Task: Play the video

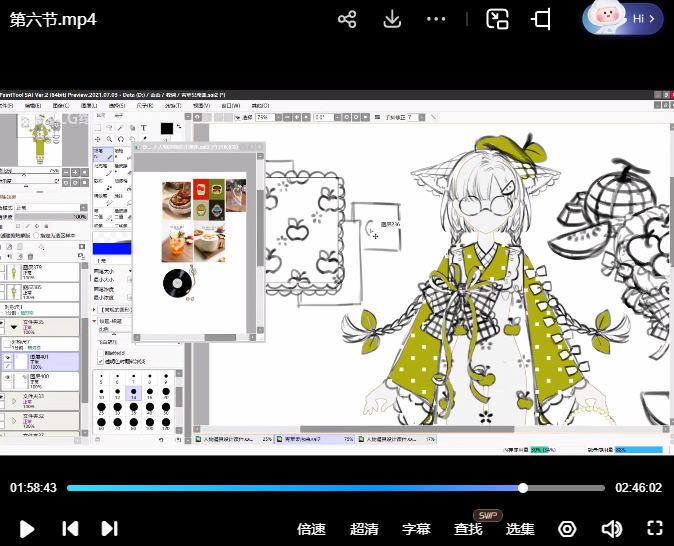Action: (x=27, y=529)
